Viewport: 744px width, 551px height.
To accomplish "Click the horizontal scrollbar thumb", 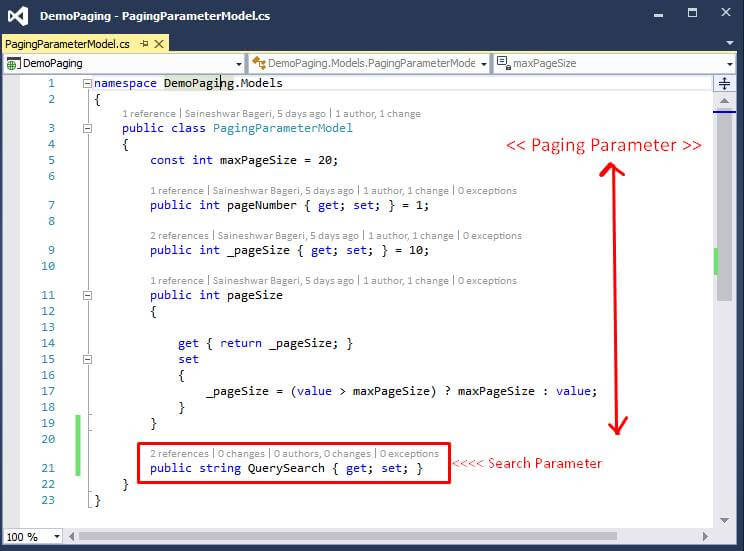I will click(347, 537).
